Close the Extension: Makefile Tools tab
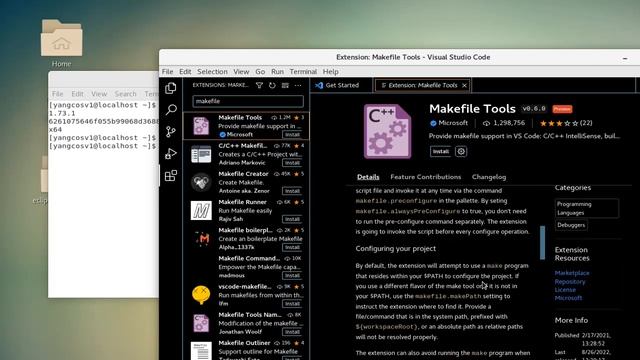Viewport: 640px width, 360px height. click(x=464, y=85)
